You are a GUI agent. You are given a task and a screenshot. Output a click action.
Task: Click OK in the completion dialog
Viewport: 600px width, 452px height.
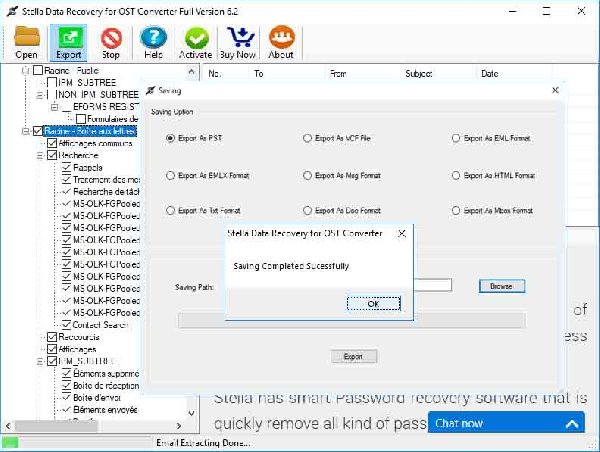coord(372,303)
